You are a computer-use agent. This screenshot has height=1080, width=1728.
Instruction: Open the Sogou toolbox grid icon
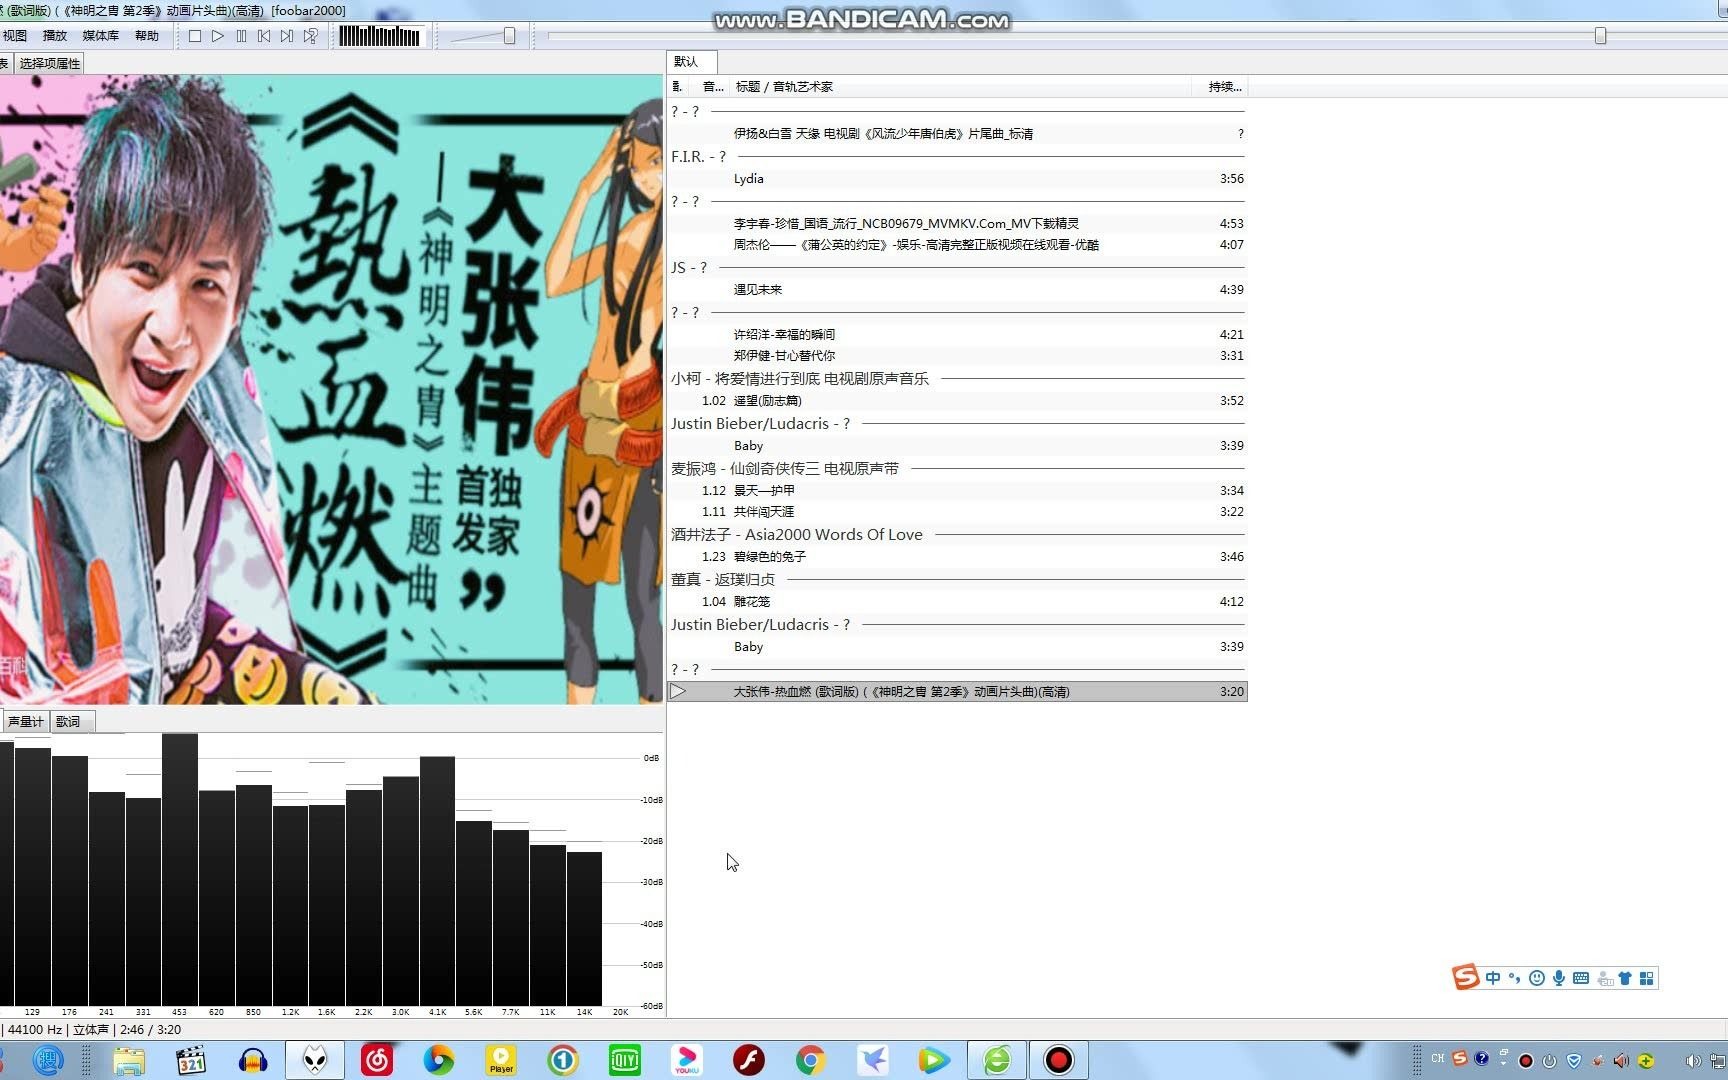(x=1647, y=978)
